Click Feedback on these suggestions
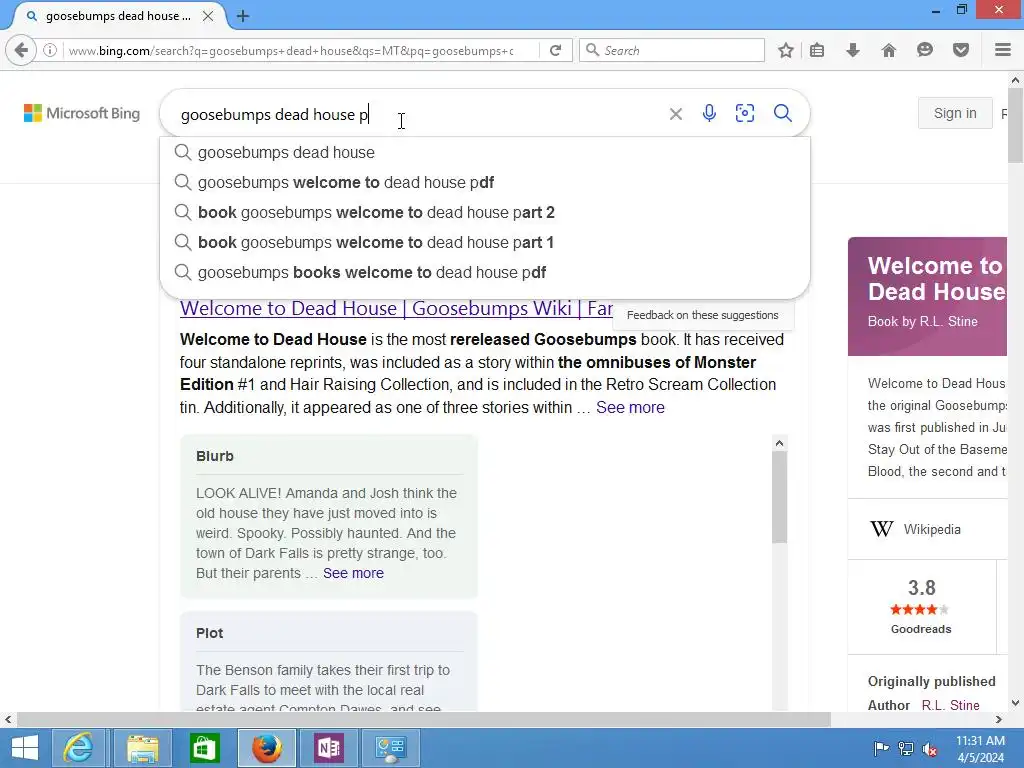The width and height of the screenshot is (1024, 768). point(703,315)
